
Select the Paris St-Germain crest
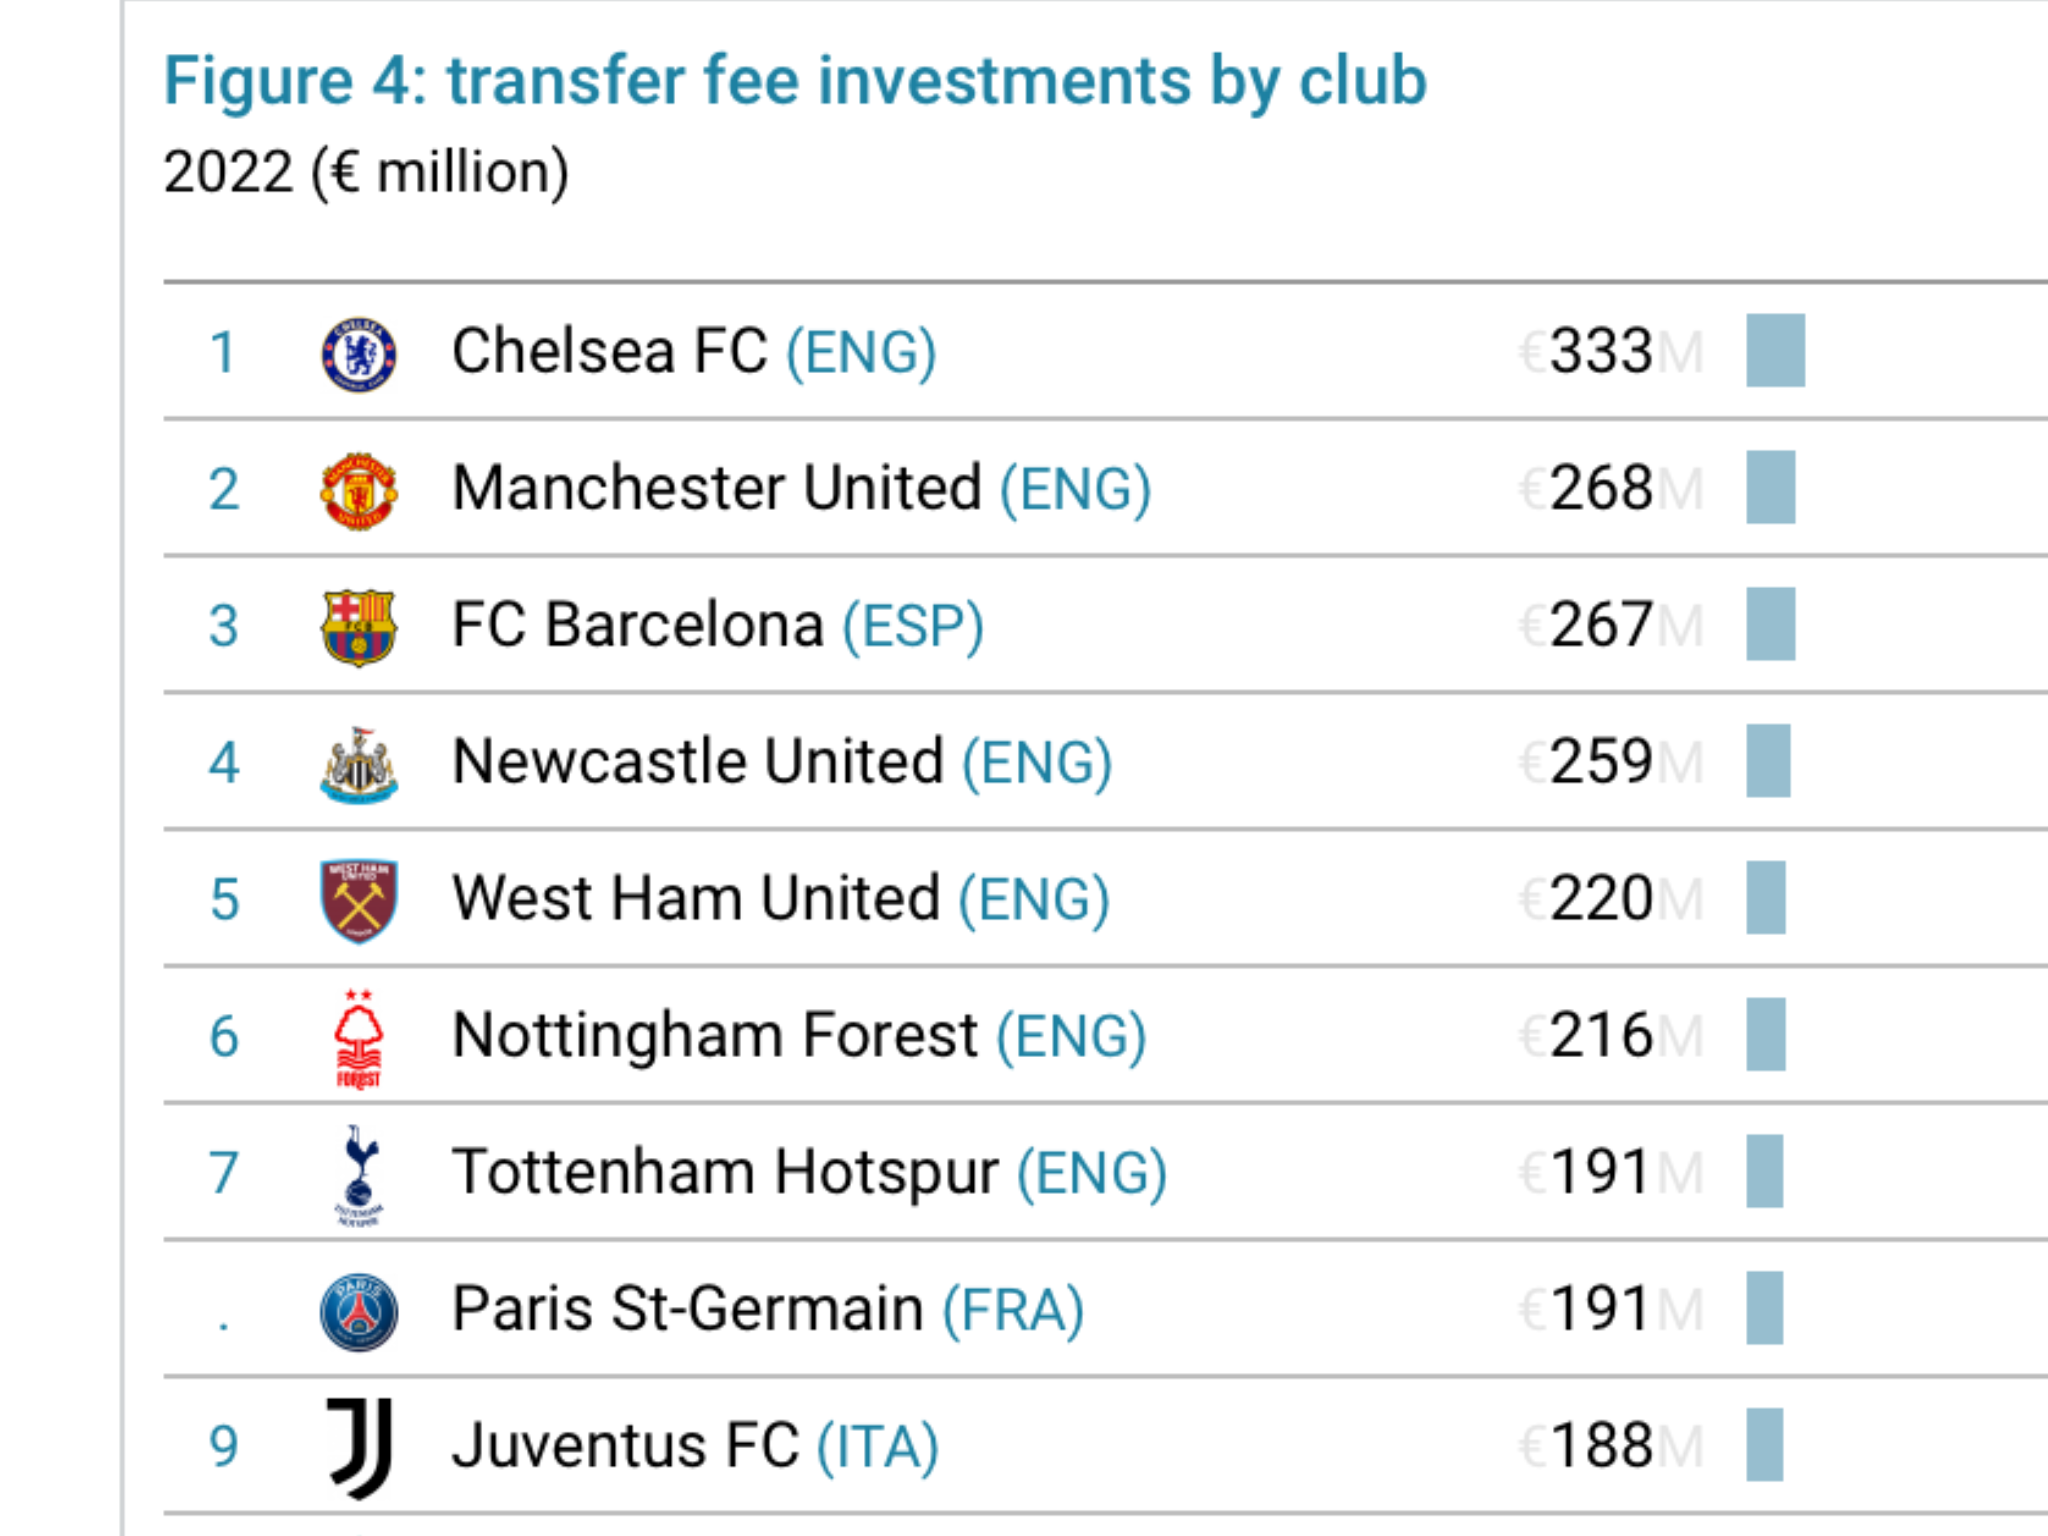359,1312
